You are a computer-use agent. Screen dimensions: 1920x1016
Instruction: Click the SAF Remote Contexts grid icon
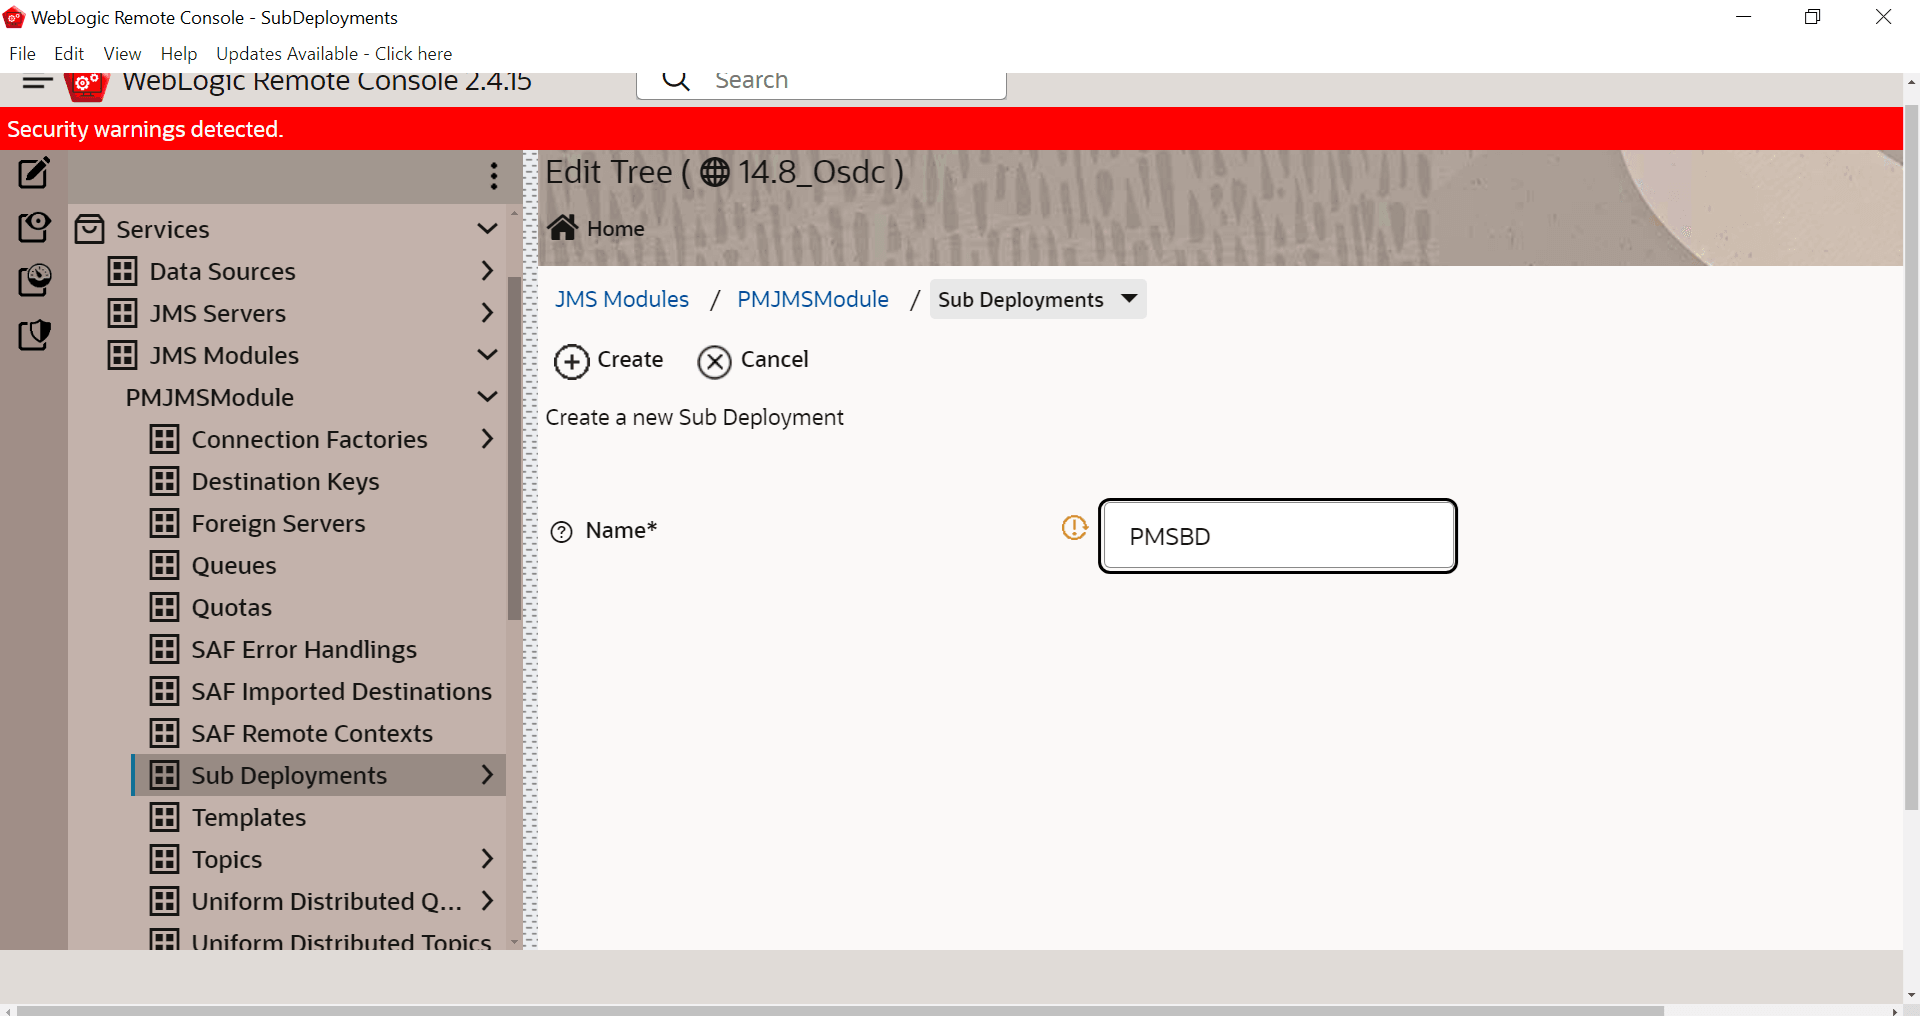click(x=165, y=733)
